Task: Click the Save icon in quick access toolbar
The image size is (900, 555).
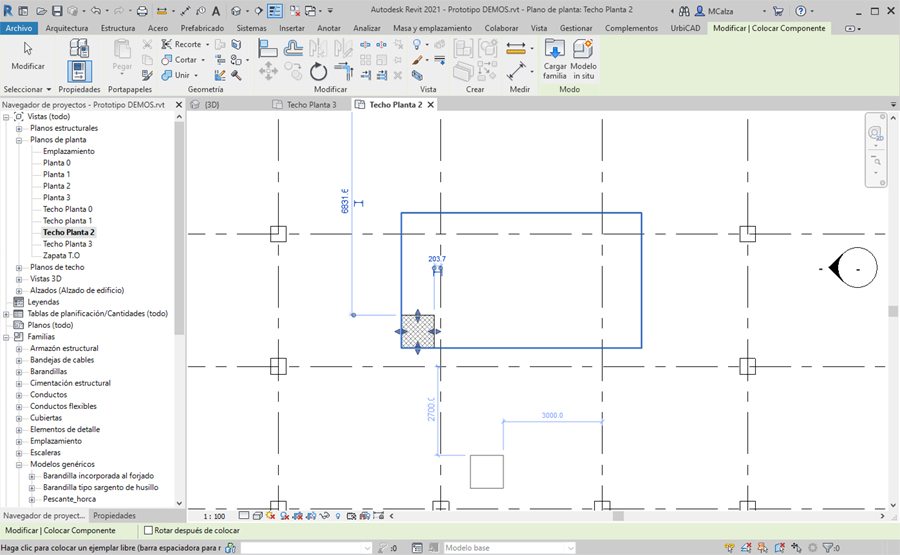Action: 57,11
